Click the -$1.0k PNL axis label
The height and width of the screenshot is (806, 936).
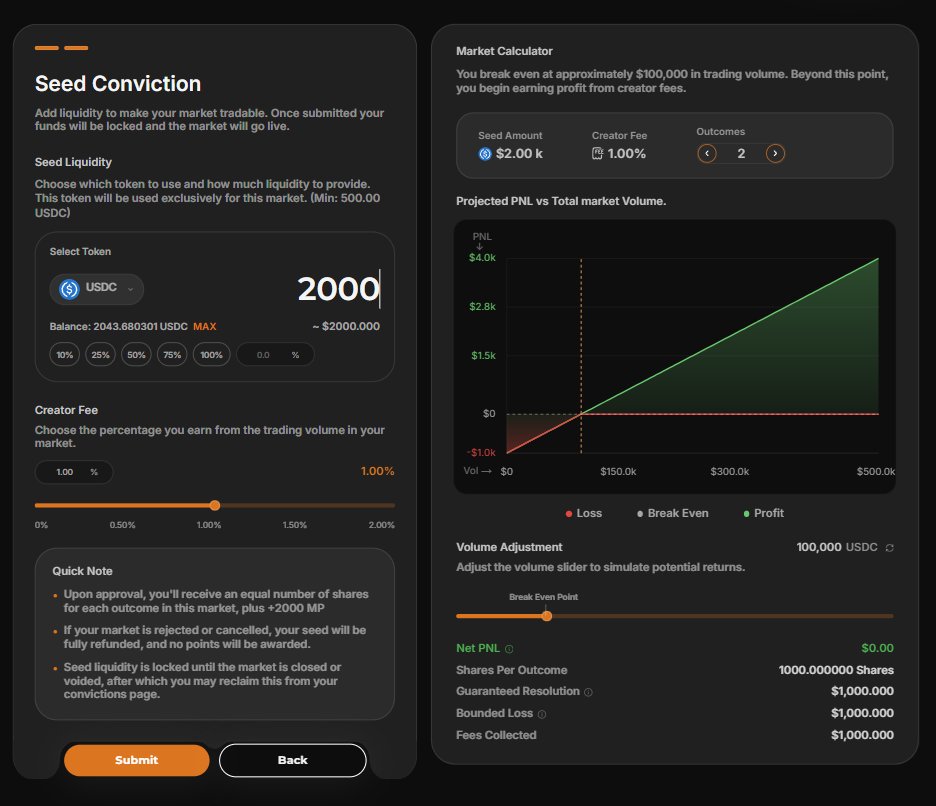click(x=481, y=453)
